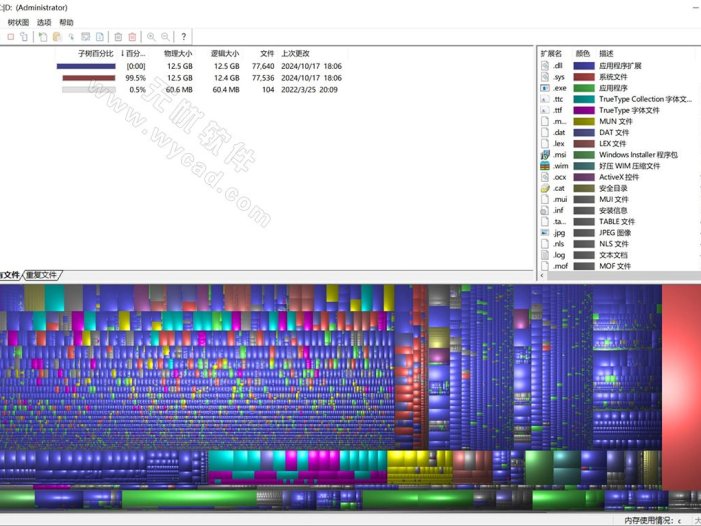
Task: Click the magenta .ttf color swatch
Action: [x=584, y=110]
